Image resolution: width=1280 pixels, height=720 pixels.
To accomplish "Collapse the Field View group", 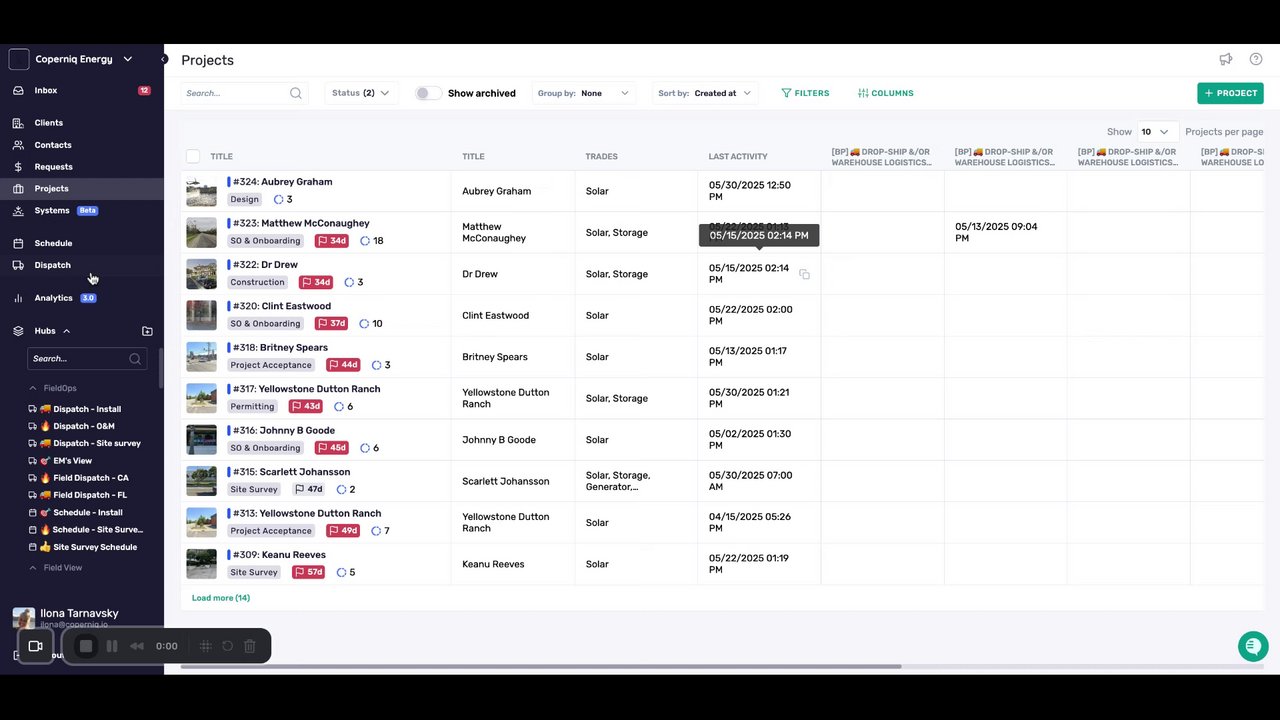I will point(33,568).
